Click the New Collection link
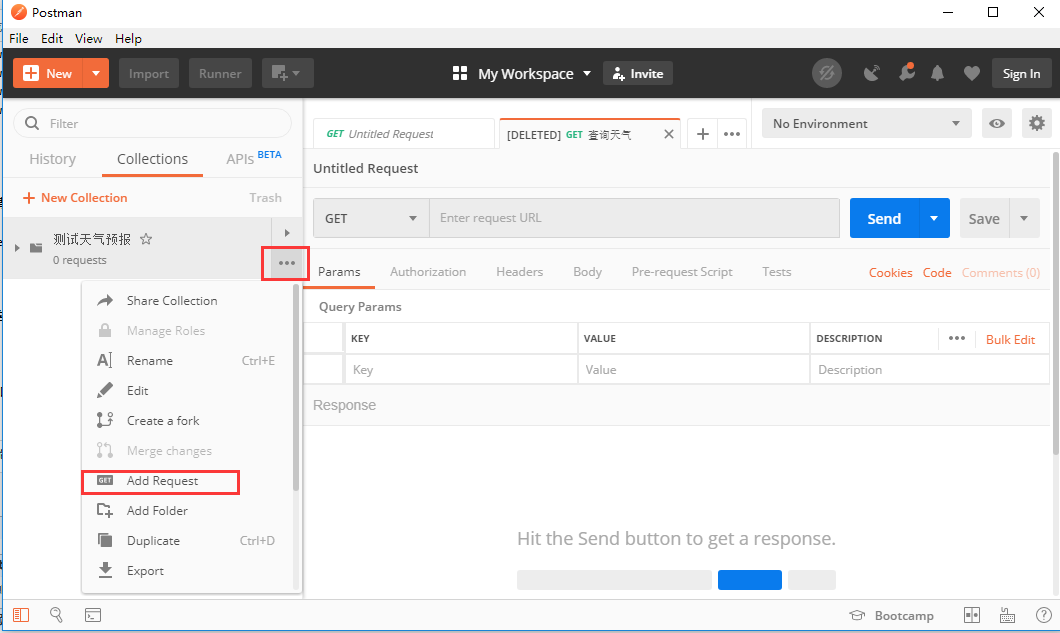Image resolution: width=1060 pixels, height=633 pixels. click(x=75, y=197)
